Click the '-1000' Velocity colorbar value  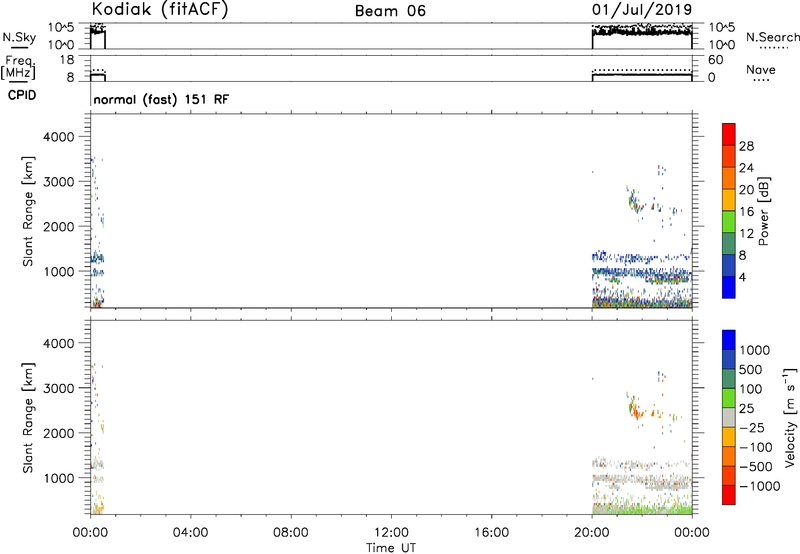tap(760, 486)
